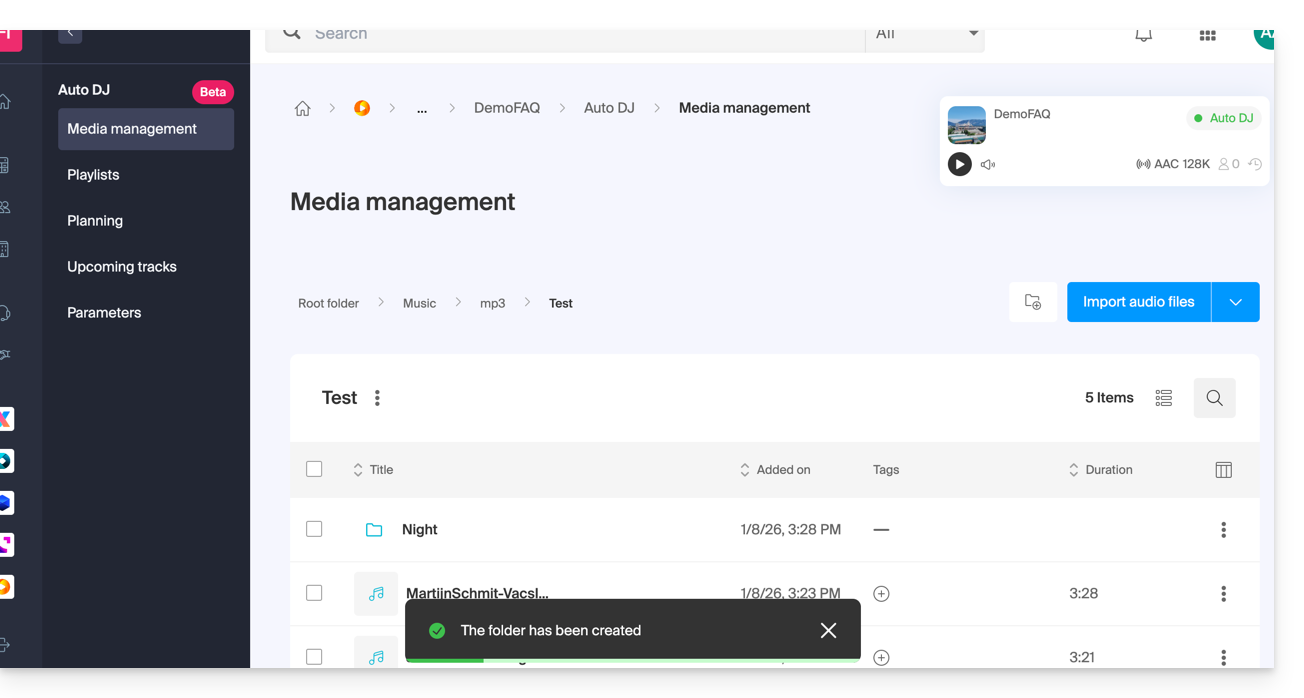Click the create new folder icon
The height and width of the screenshot is (698, 1304).
[x=1033, y=302]
